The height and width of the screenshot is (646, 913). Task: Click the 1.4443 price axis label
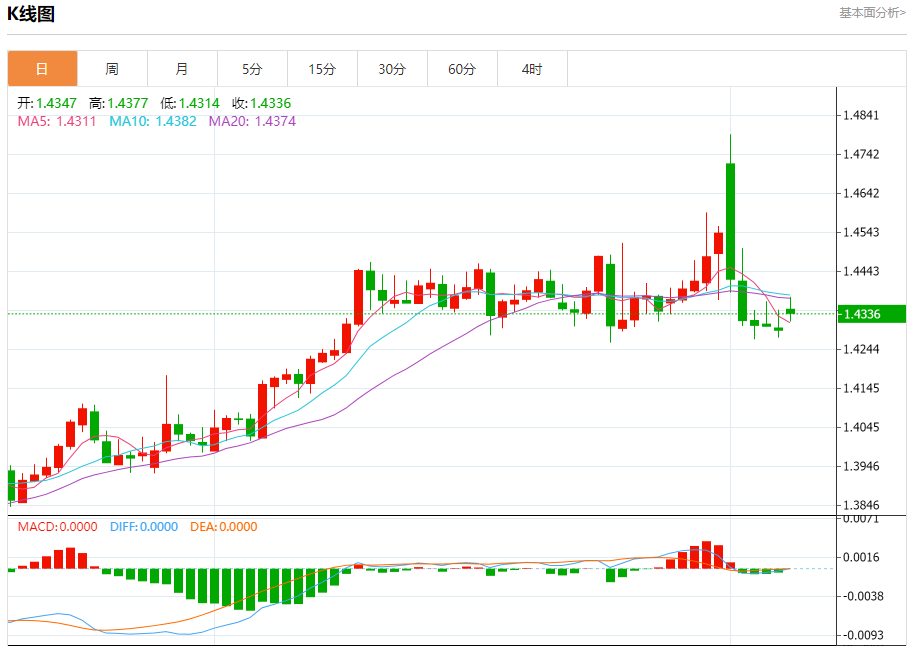861,271
